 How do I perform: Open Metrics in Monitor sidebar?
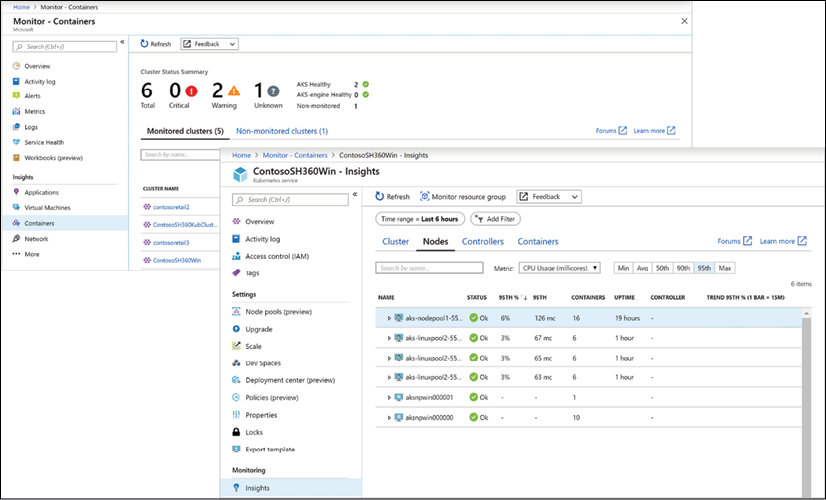coord(34,112)
